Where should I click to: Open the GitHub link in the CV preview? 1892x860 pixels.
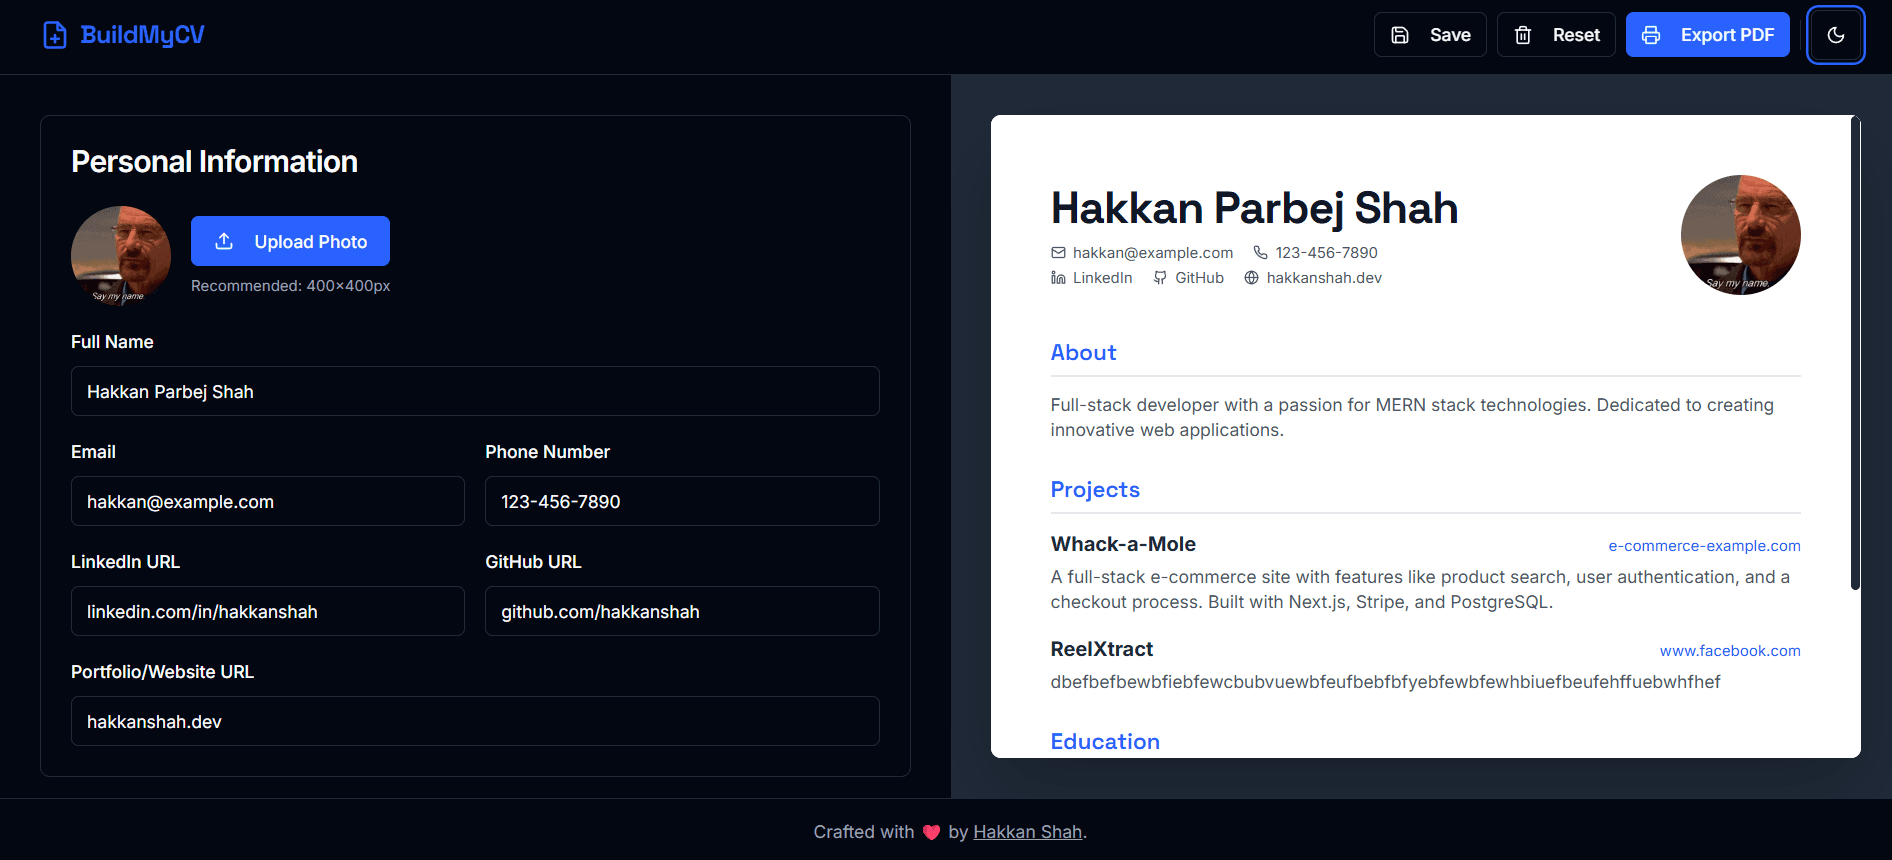pos(1198,278)
